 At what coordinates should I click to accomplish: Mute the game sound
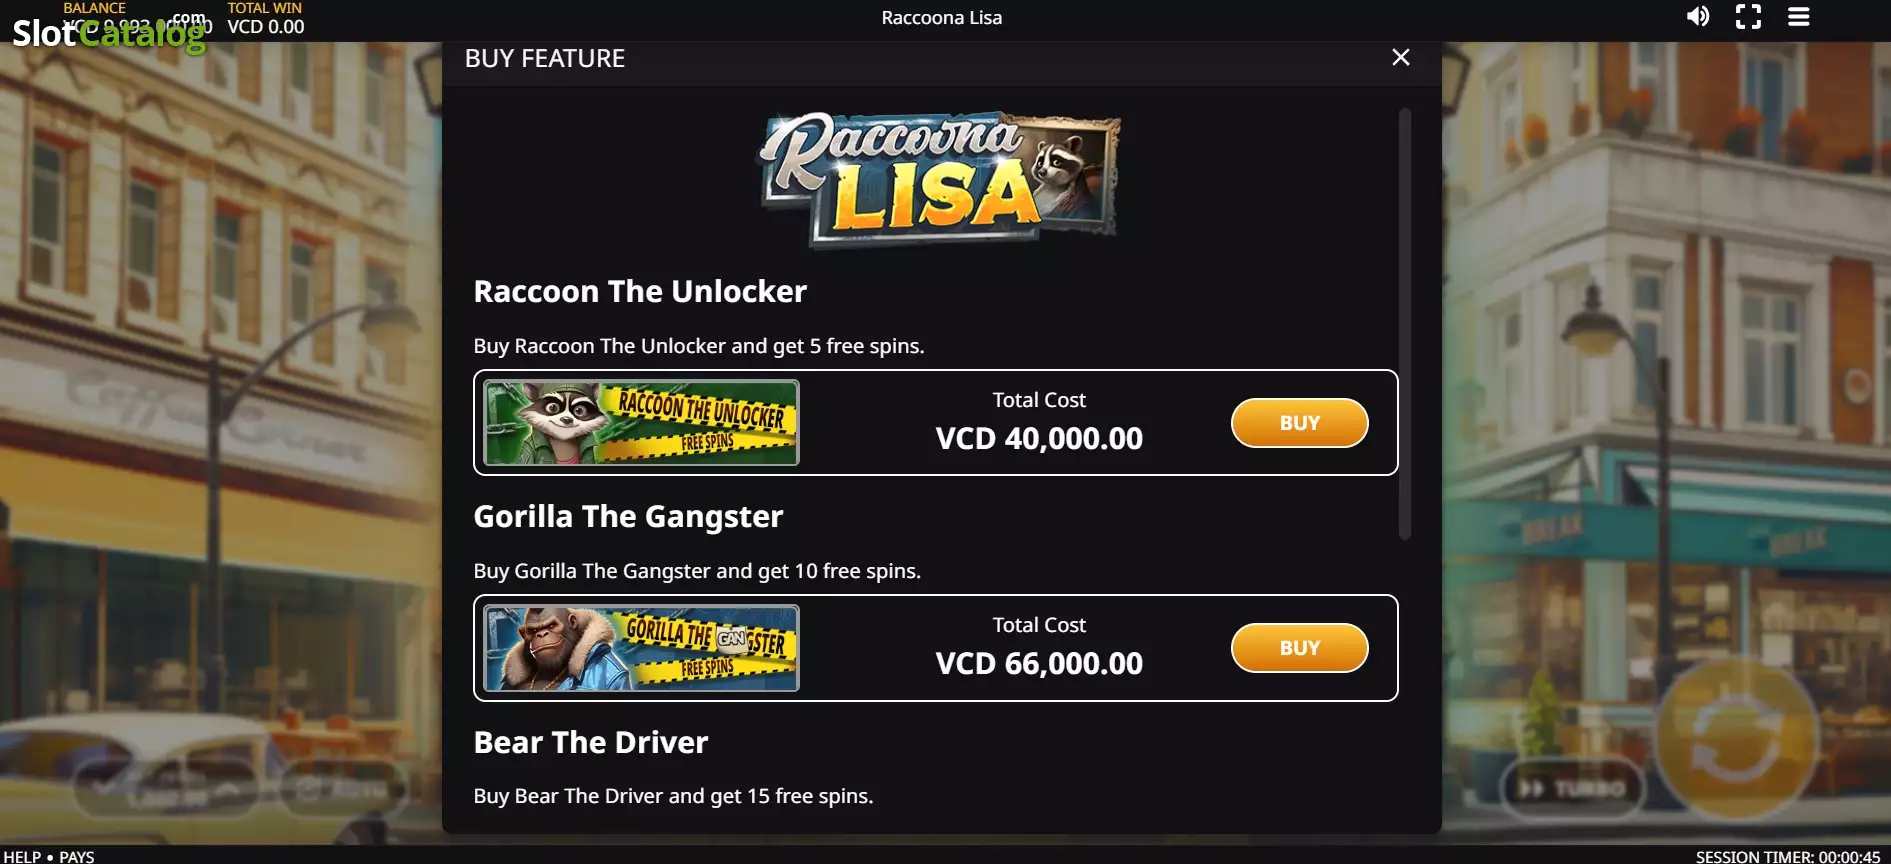click(1698, 16)
